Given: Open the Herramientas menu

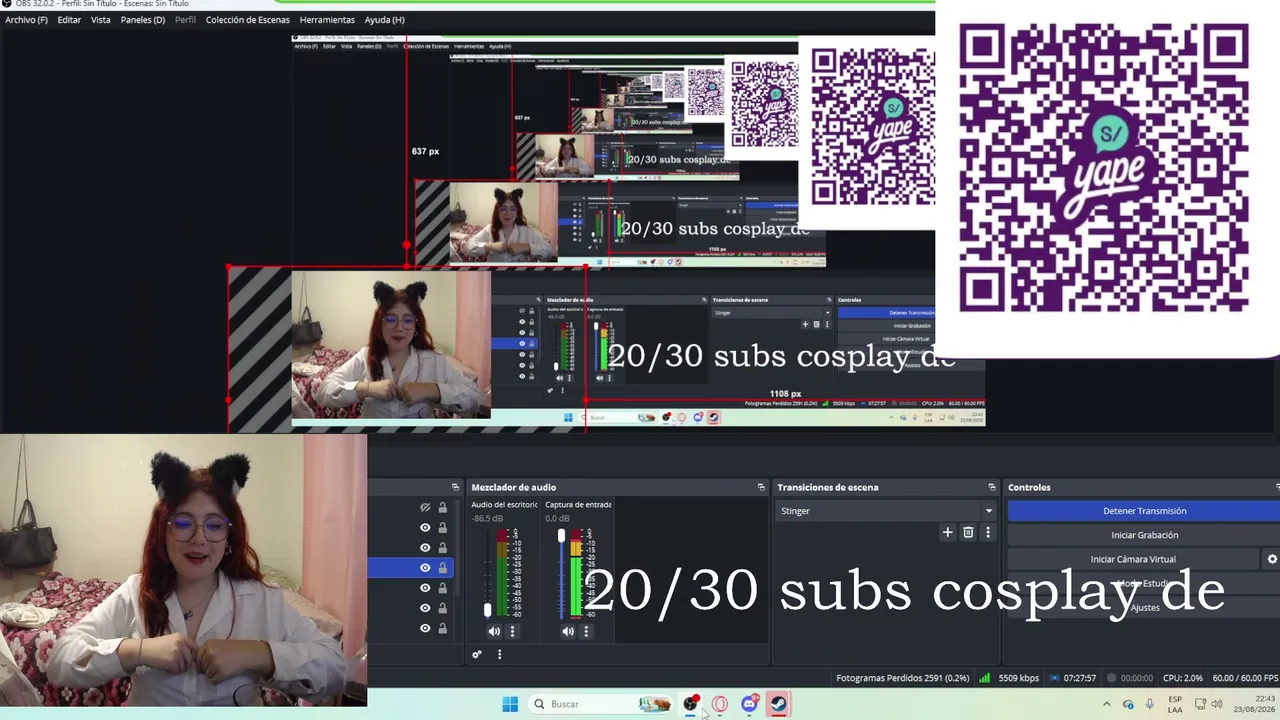Looking at the screenshot, I should point(327,20).
